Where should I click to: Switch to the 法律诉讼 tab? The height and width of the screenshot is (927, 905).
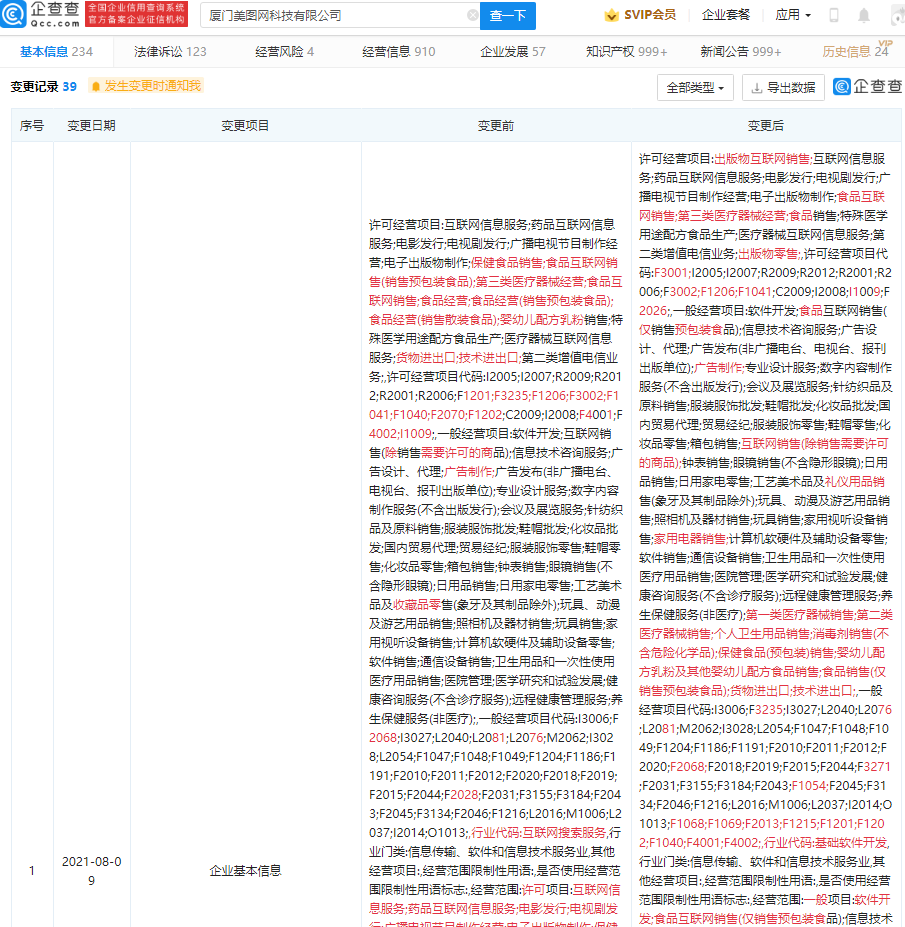(170, 52)
